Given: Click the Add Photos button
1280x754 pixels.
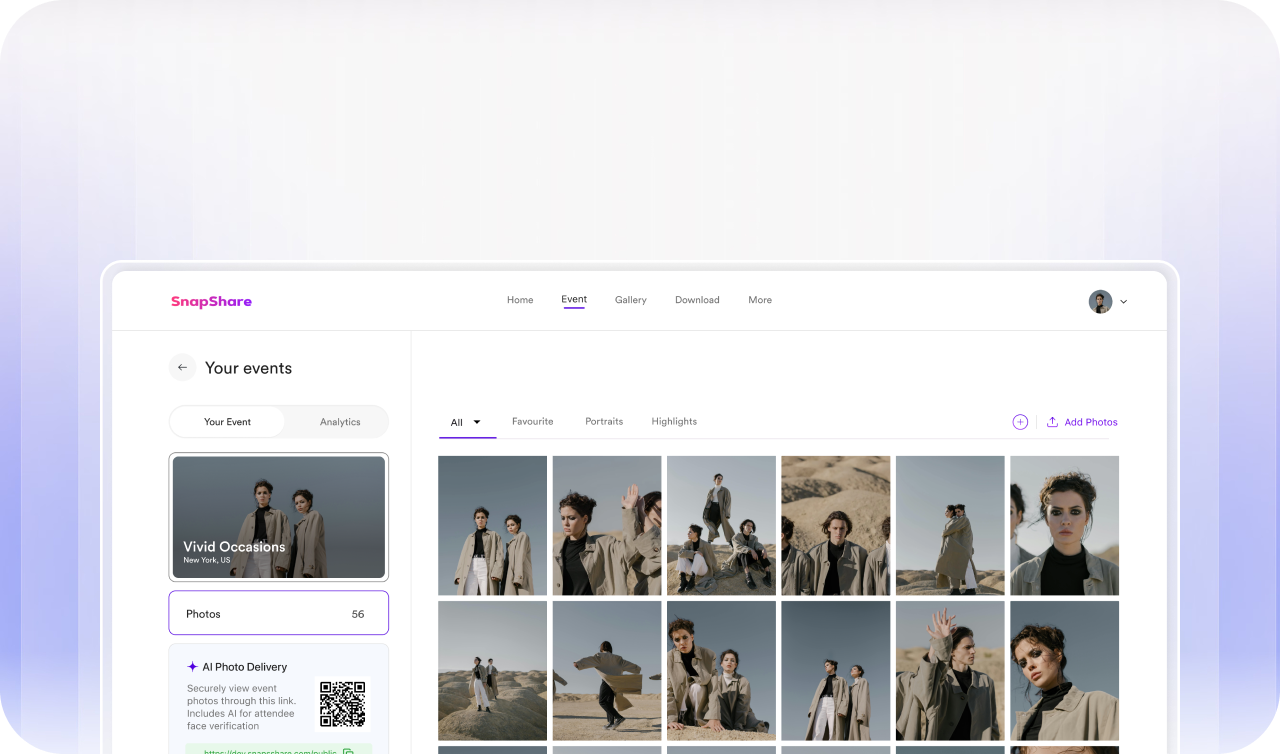Looking at the screenshot, I should tap(1090, 422).
